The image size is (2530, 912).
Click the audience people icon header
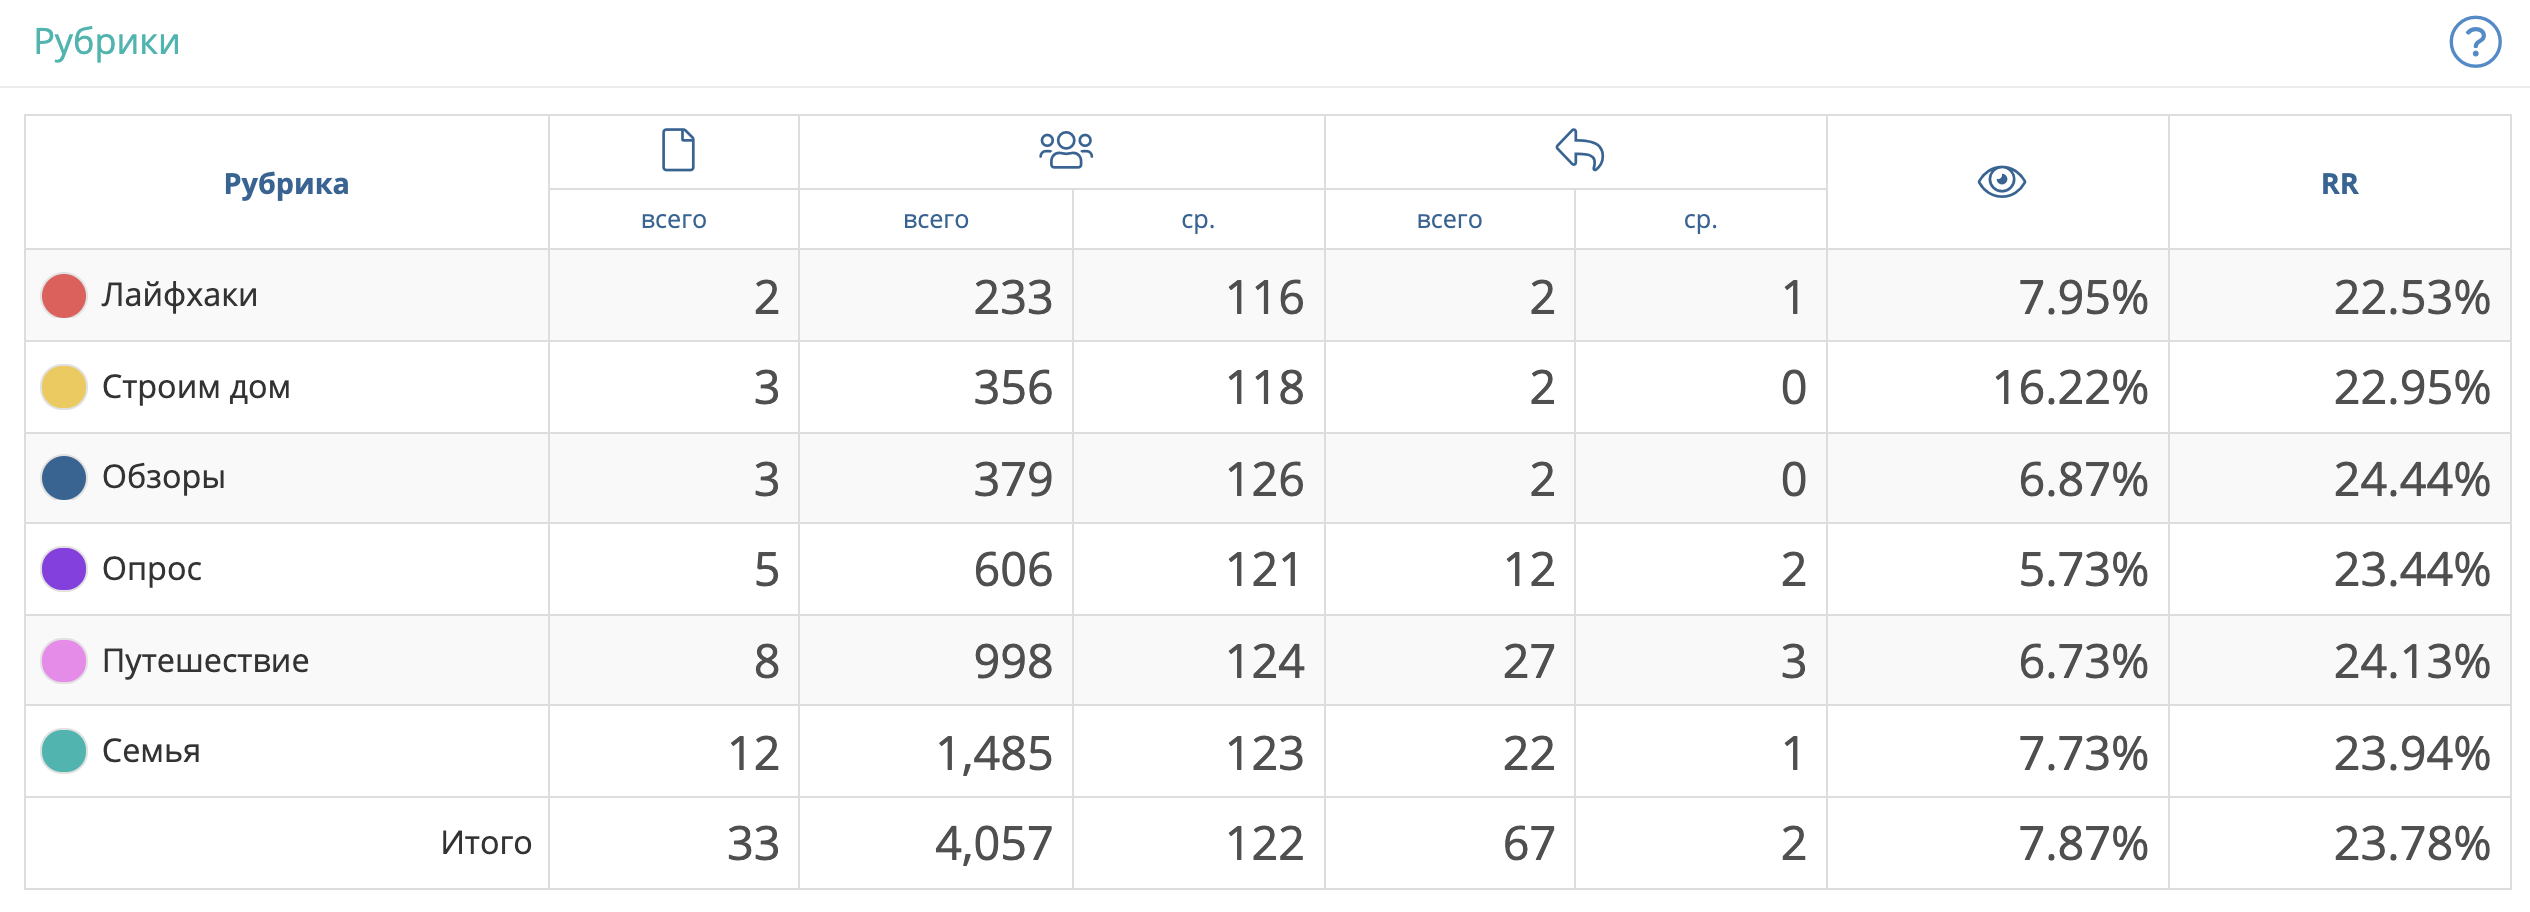[x=1066, y=150]
